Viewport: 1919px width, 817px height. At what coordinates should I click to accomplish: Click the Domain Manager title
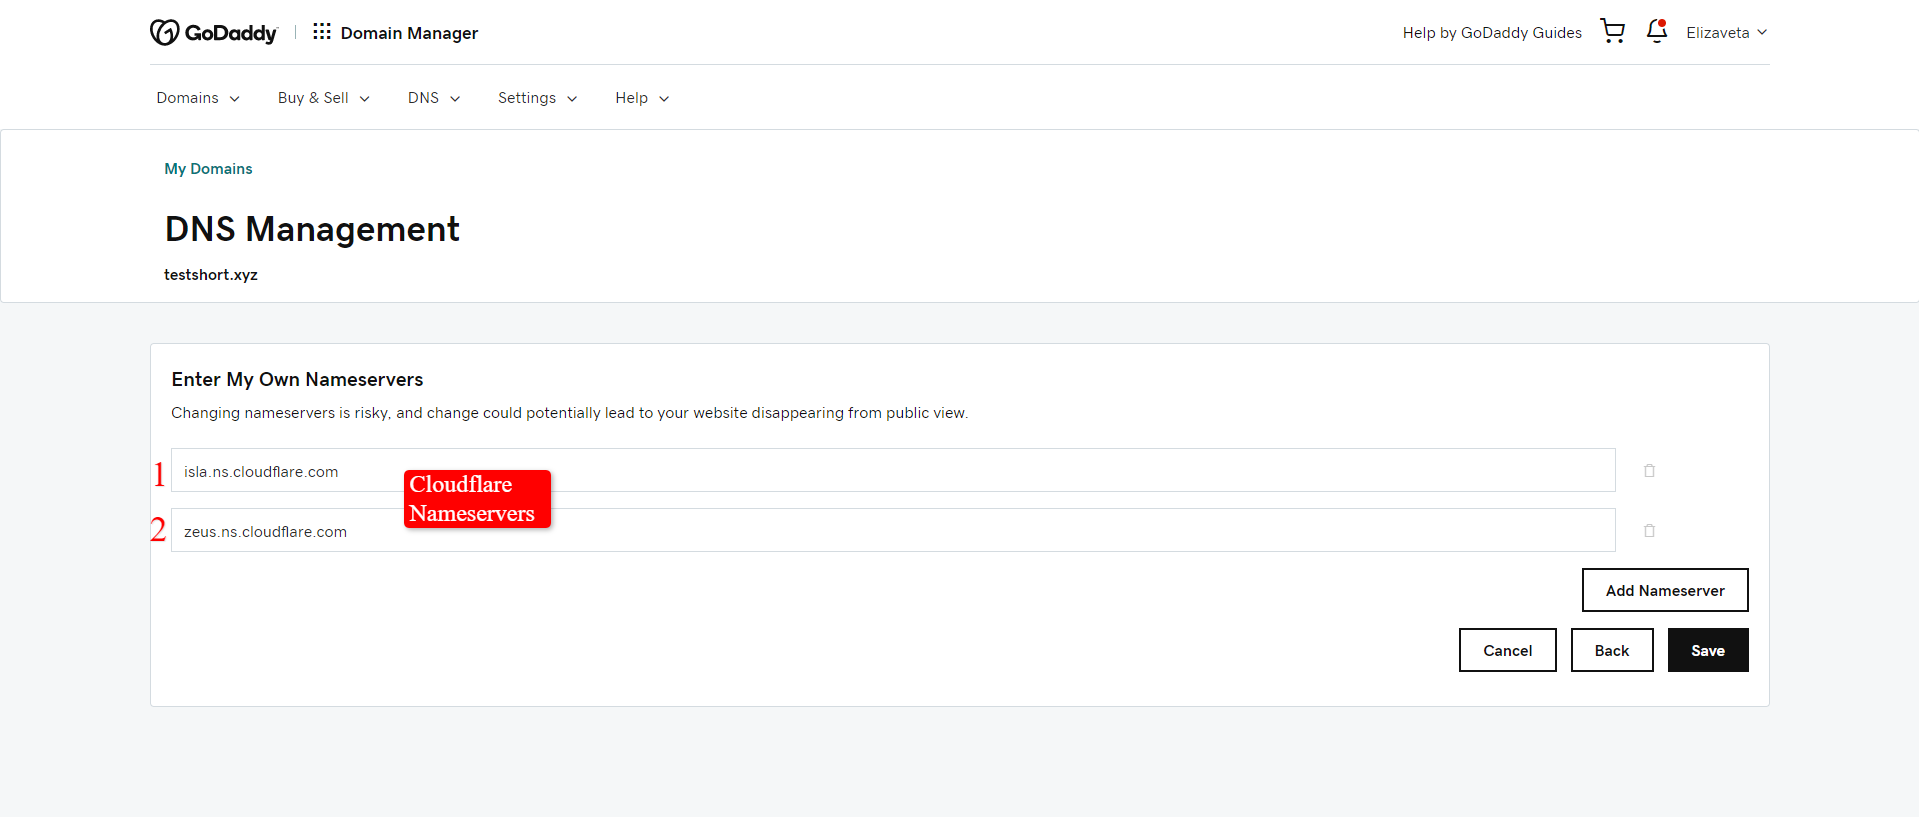[409, 33]
